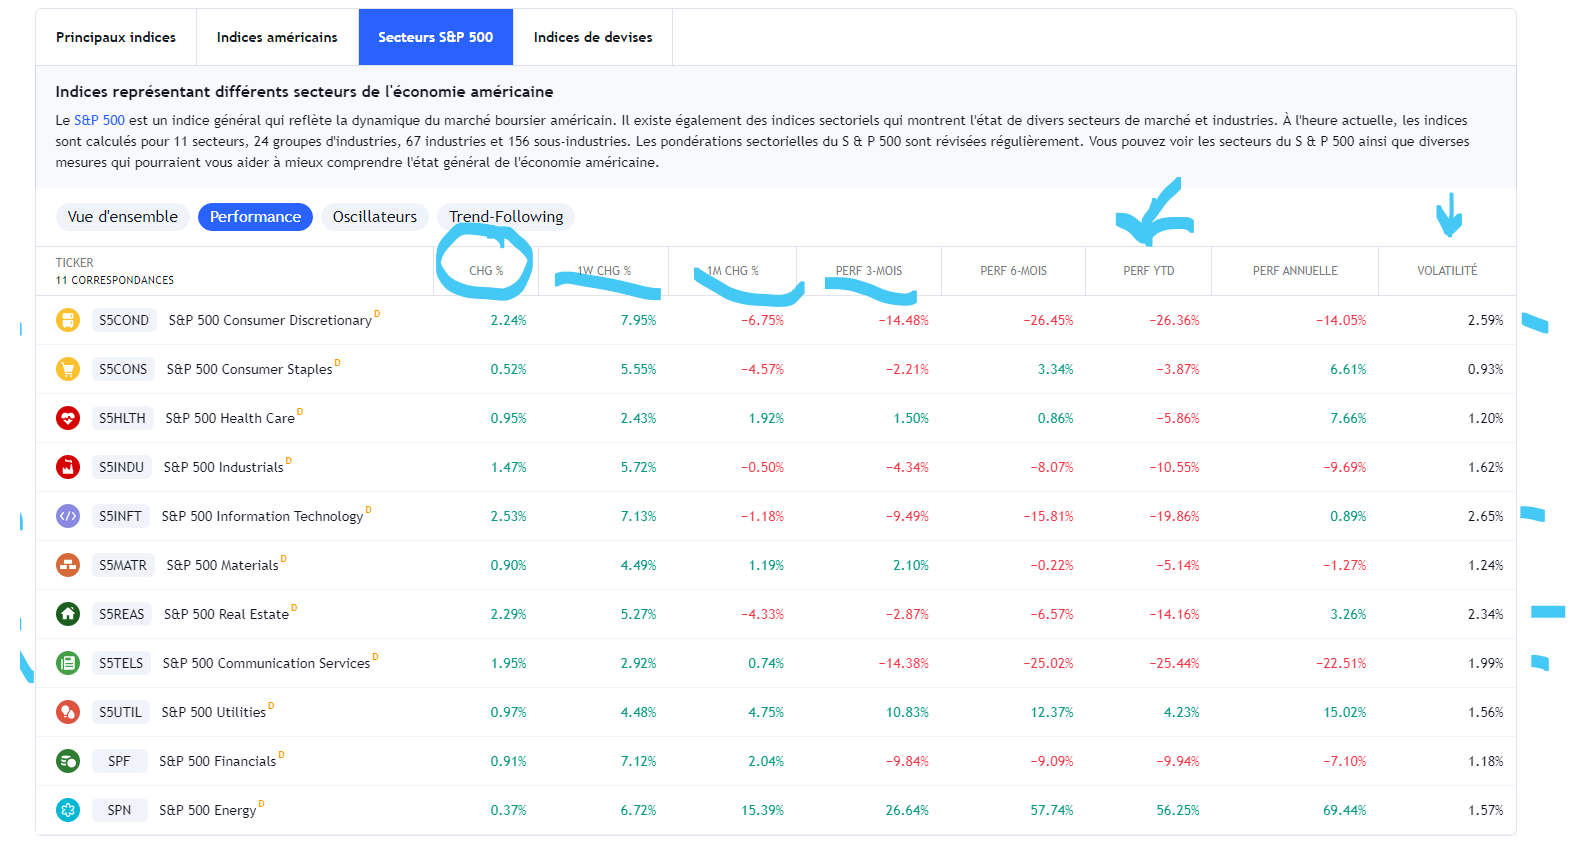Click the Health Care heart icon
The height and width of the screenshot is (856, 1591).
click(68, 418)
